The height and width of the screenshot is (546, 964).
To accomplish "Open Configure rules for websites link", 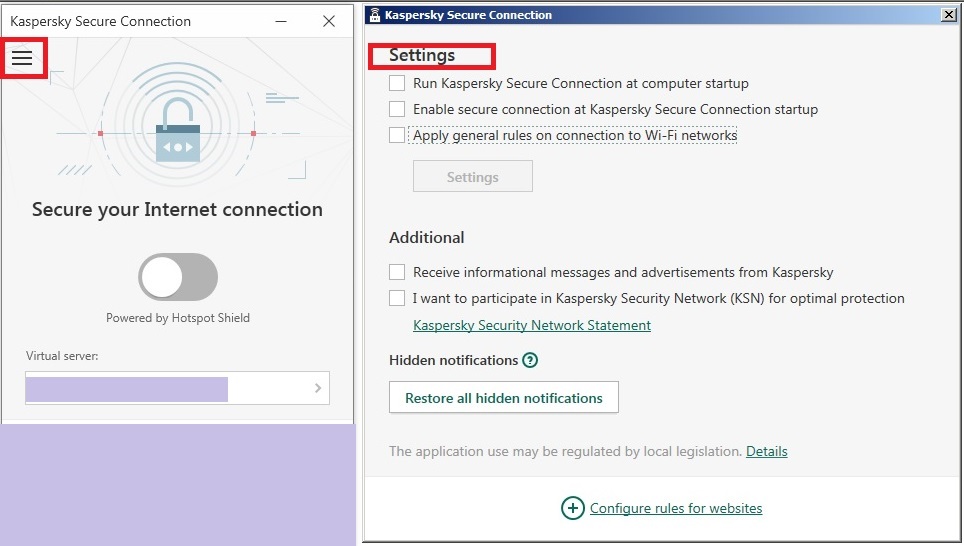I will click(x=676, y=508).
